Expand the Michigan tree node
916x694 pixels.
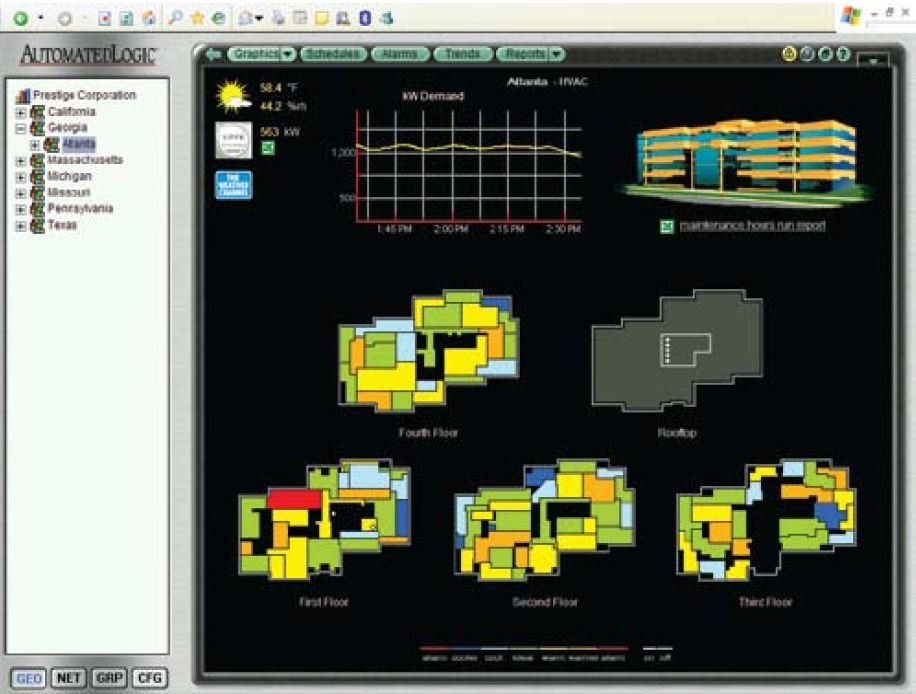tap(20, 176)
